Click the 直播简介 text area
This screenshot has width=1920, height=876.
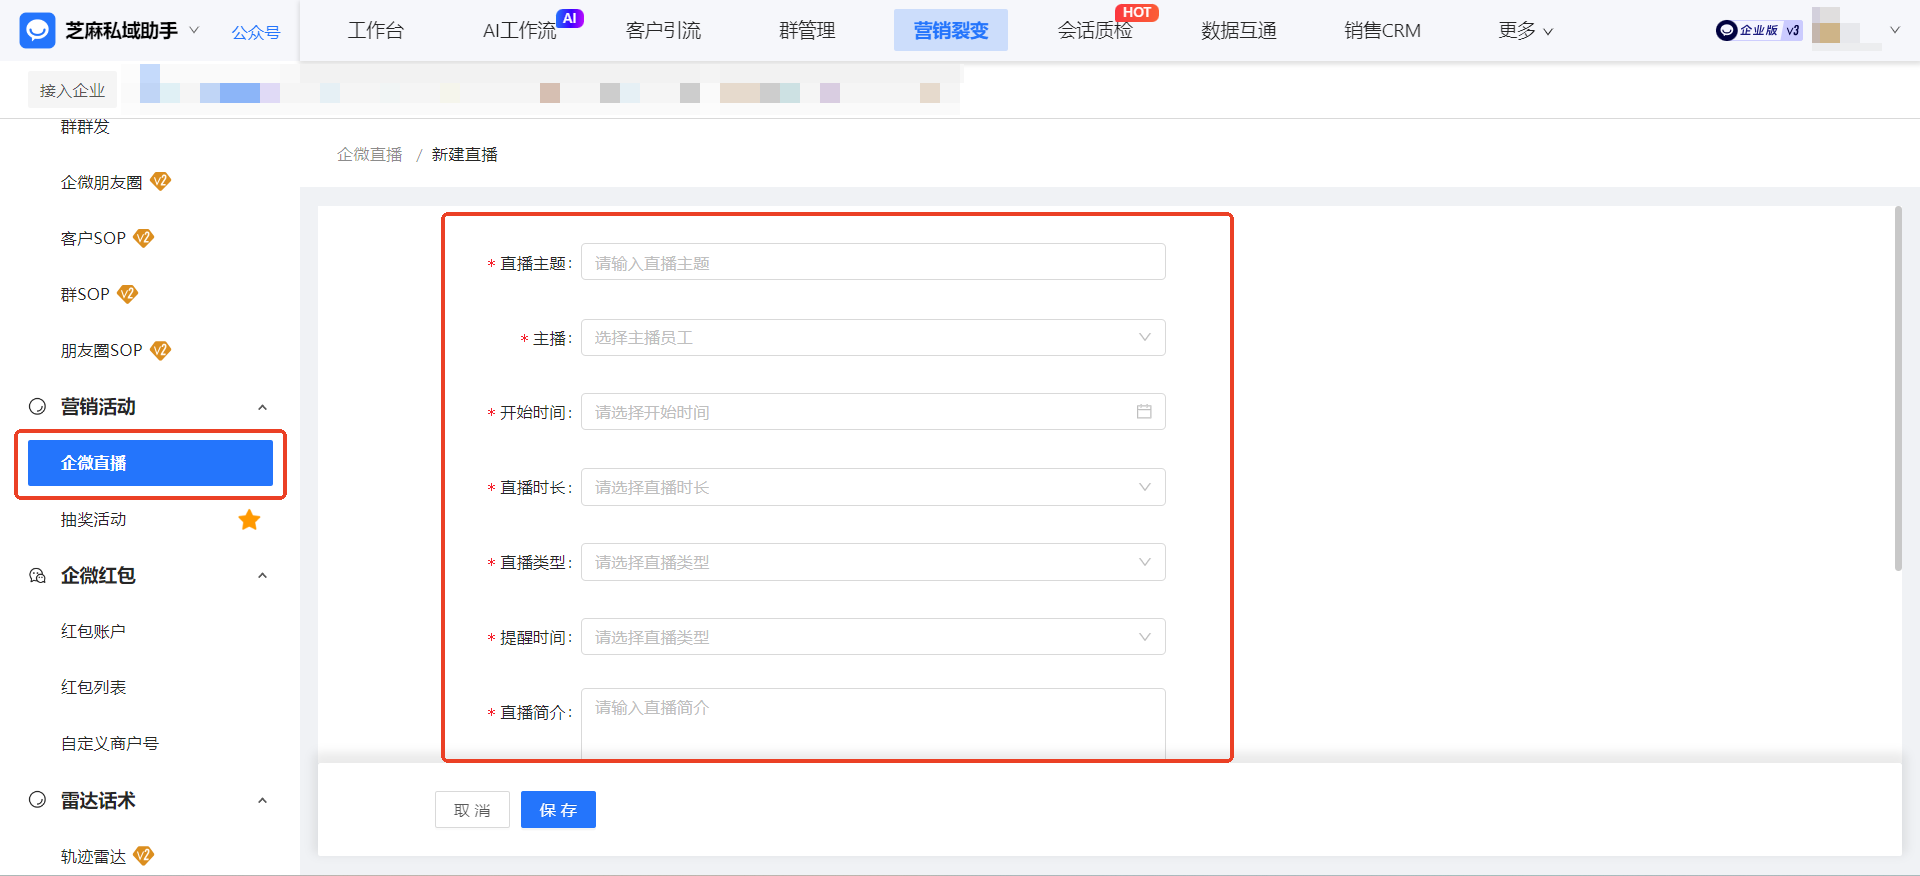tap(873, 723)
